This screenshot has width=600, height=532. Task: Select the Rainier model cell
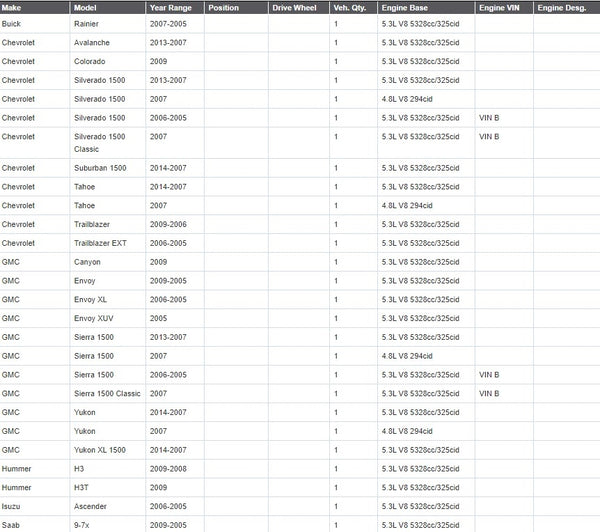87,24
